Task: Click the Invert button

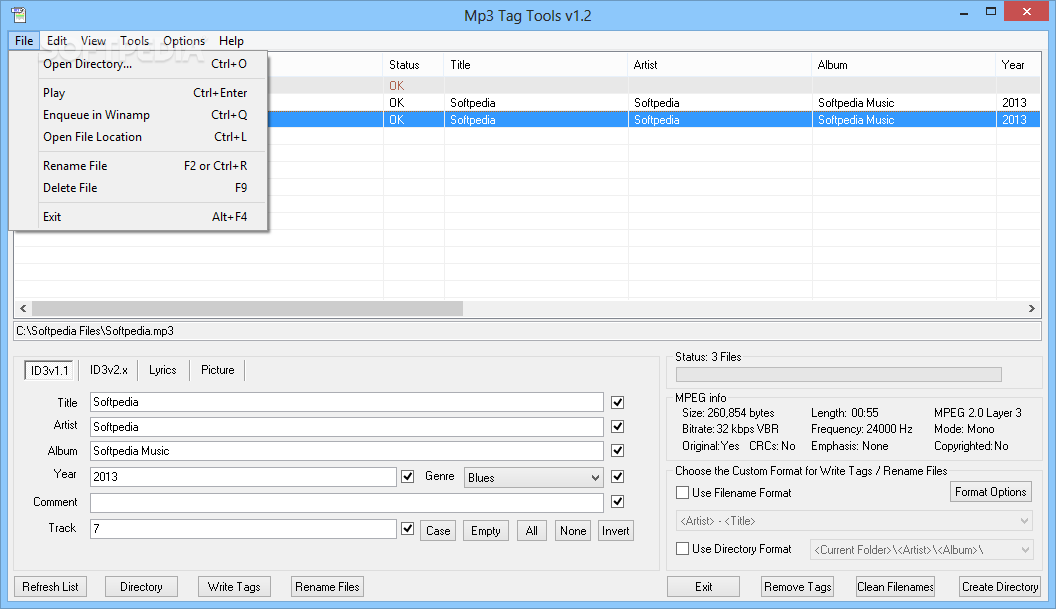Action: point(616,531)
